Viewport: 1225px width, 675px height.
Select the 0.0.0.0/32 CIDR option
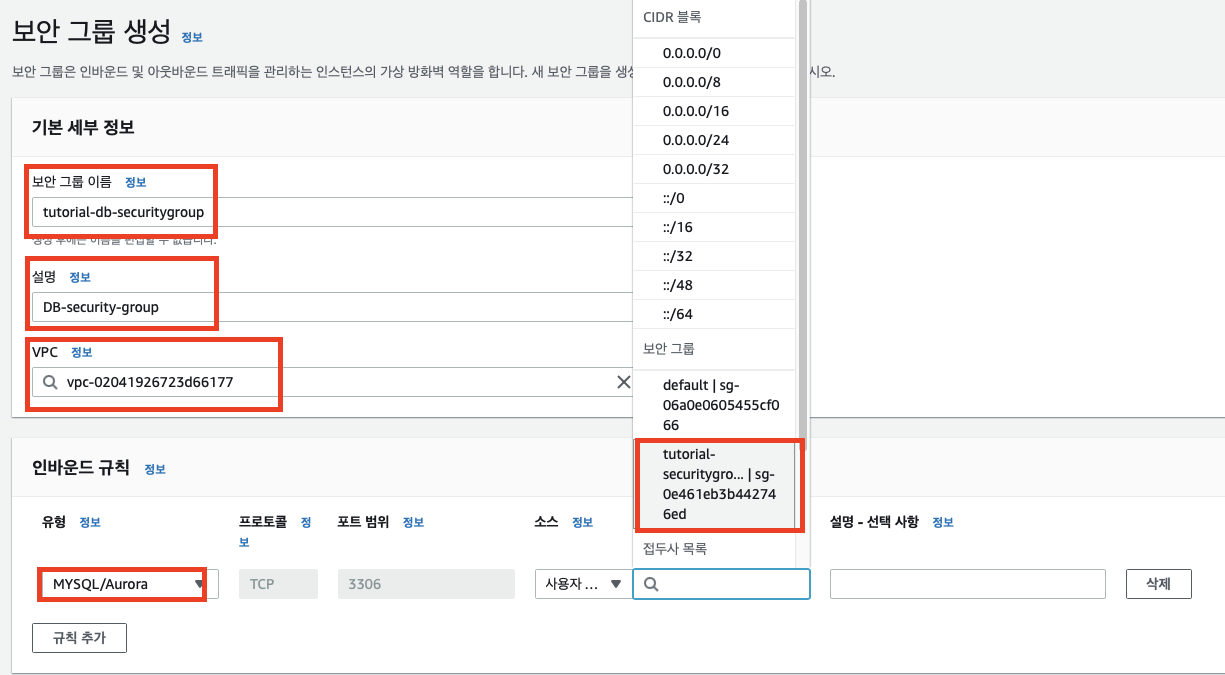tap(714, 169)
